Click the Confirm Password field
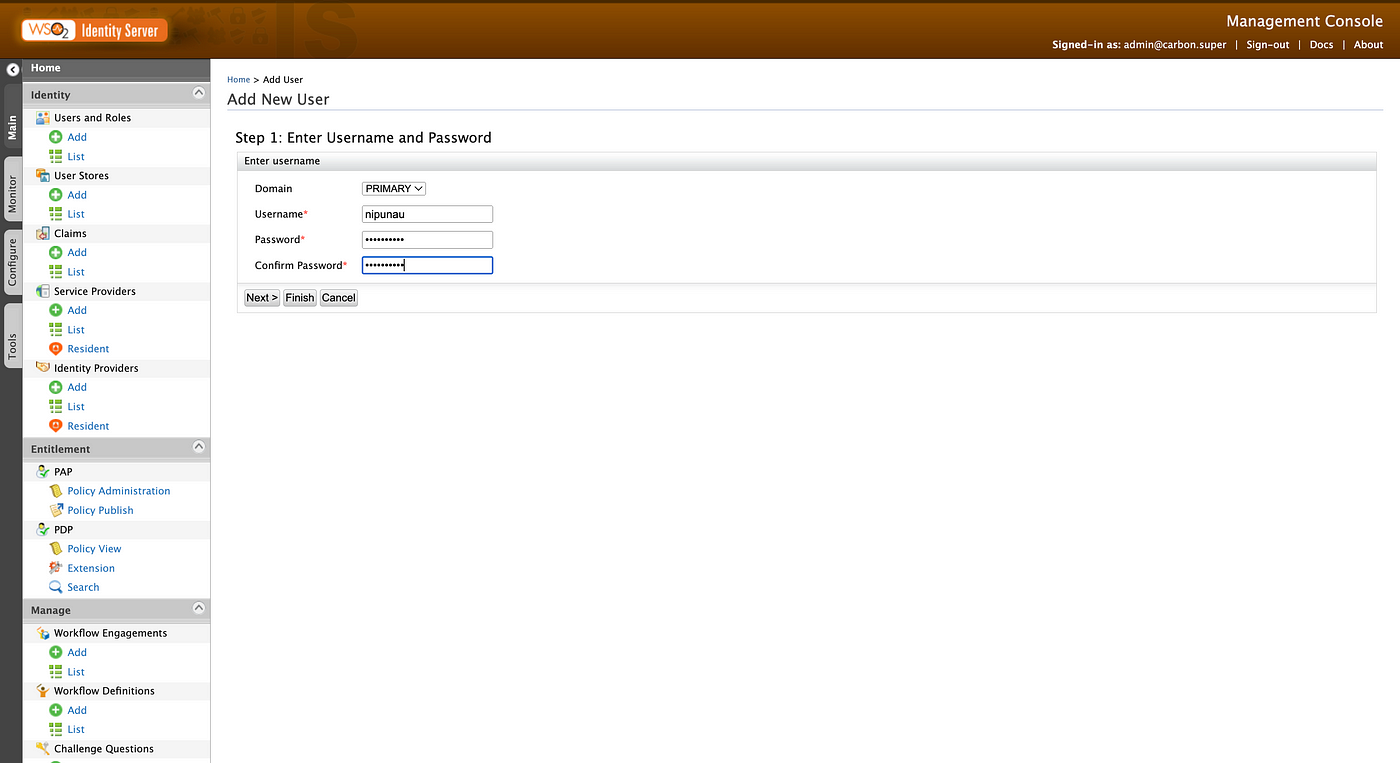Screen dimensions: 1400x763 427,265
